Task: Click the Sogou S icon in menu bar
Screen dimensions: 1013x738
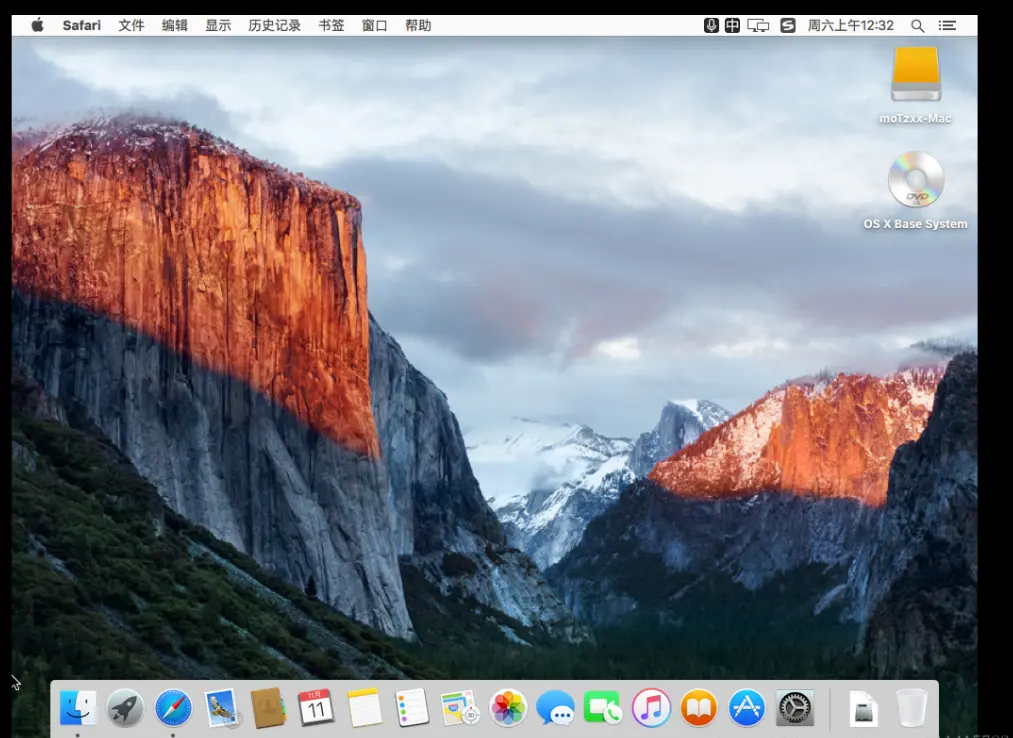Action: click(x=788, y=25)
